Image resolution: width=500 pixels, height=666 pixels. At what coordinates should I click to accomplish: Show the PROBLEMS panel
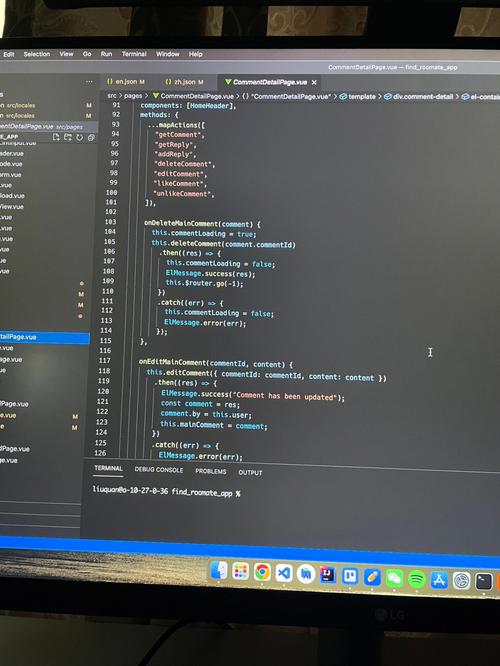pos(211,471)
